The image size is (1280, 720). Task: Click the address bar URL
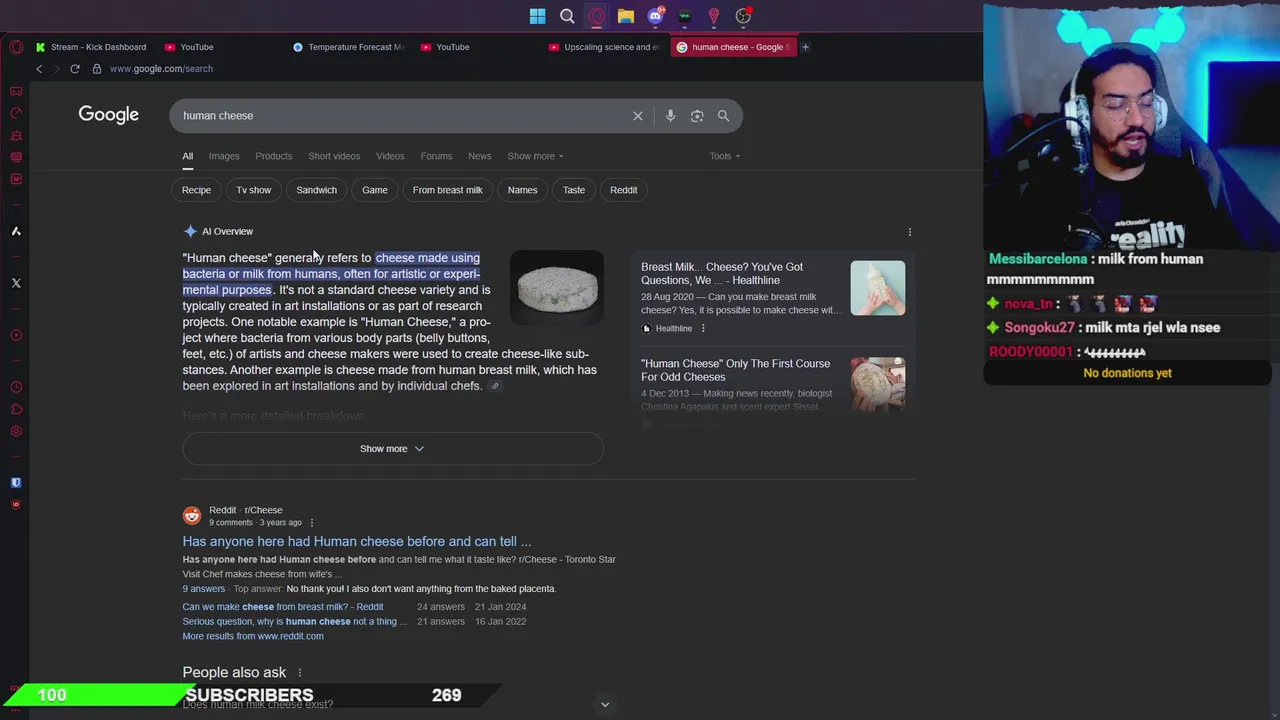tap(161, 69)
